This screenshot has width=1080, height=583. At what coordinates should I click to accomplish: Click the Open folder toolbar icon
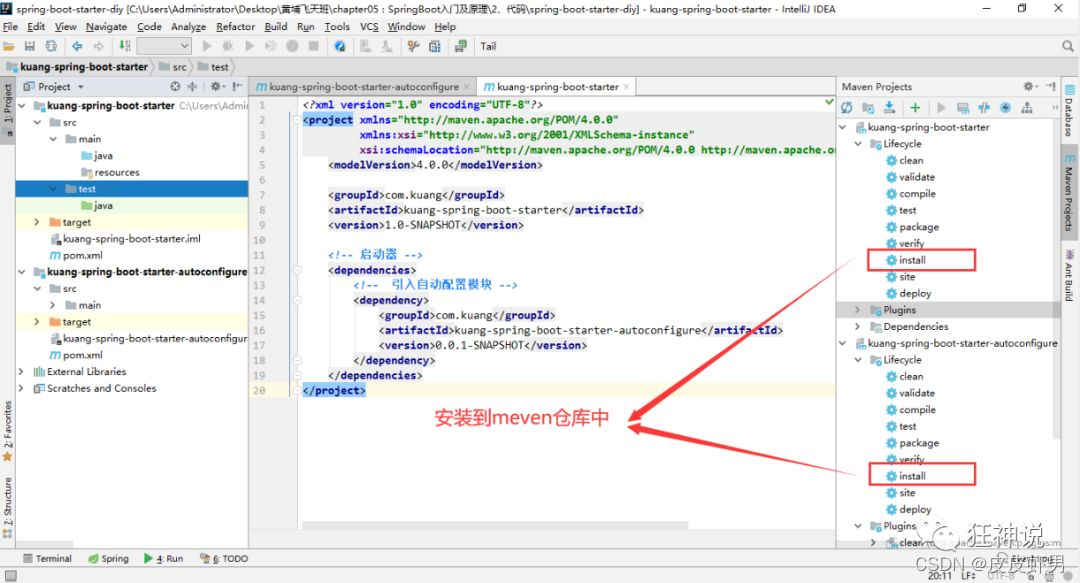tap(9, 46)
